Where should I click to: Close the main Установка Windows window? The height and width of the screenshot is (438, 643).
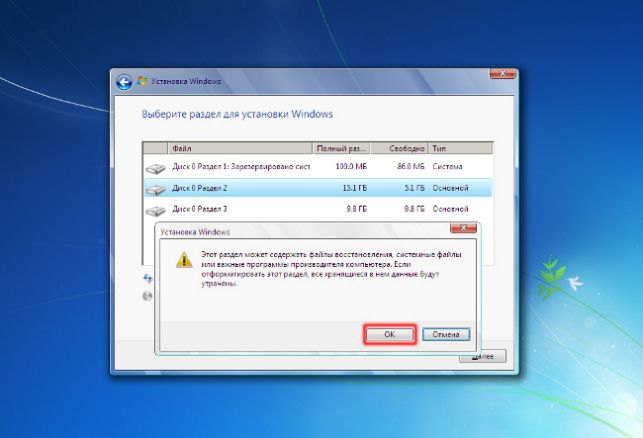point(503,74)
